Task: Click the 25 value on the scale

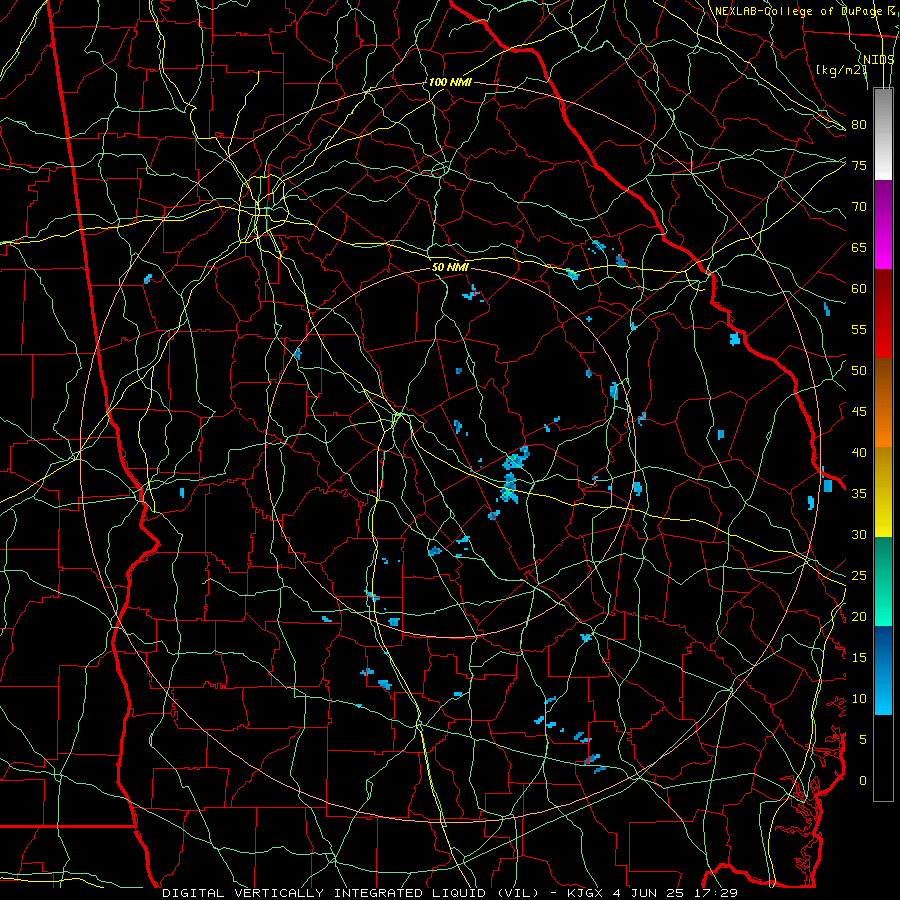Action: pyautogui.click(x=859, y=576)
